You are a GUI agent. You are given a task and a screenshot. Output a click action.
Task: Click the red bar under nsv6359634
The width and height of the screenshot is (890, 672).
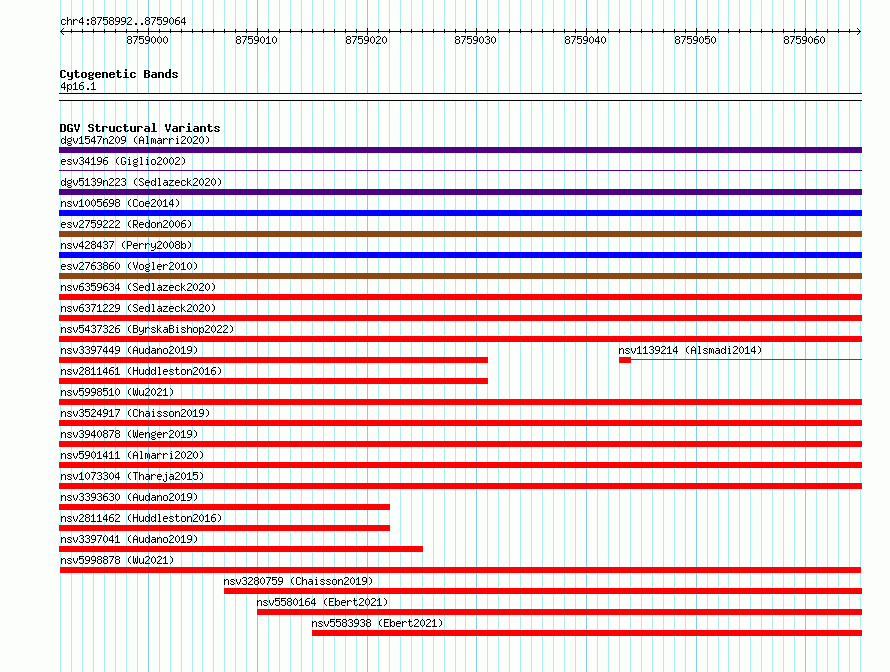click(460, 297)
